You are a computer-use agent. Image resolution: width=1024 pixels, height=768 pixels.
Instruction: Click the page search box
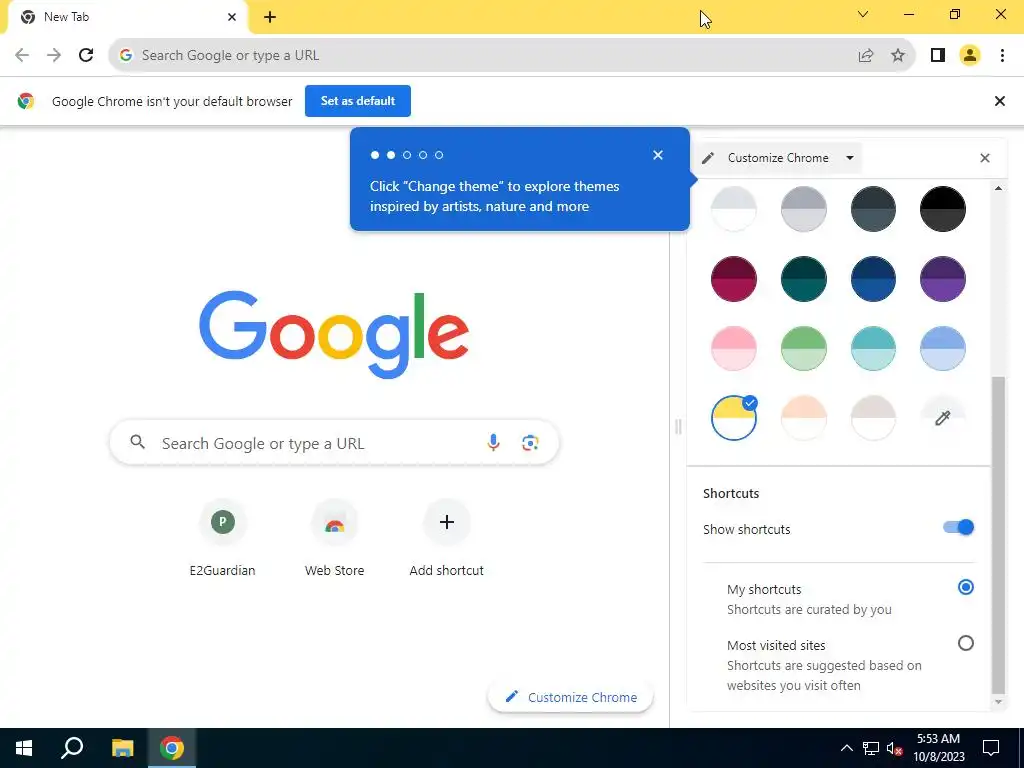click(x=334, y=443)
